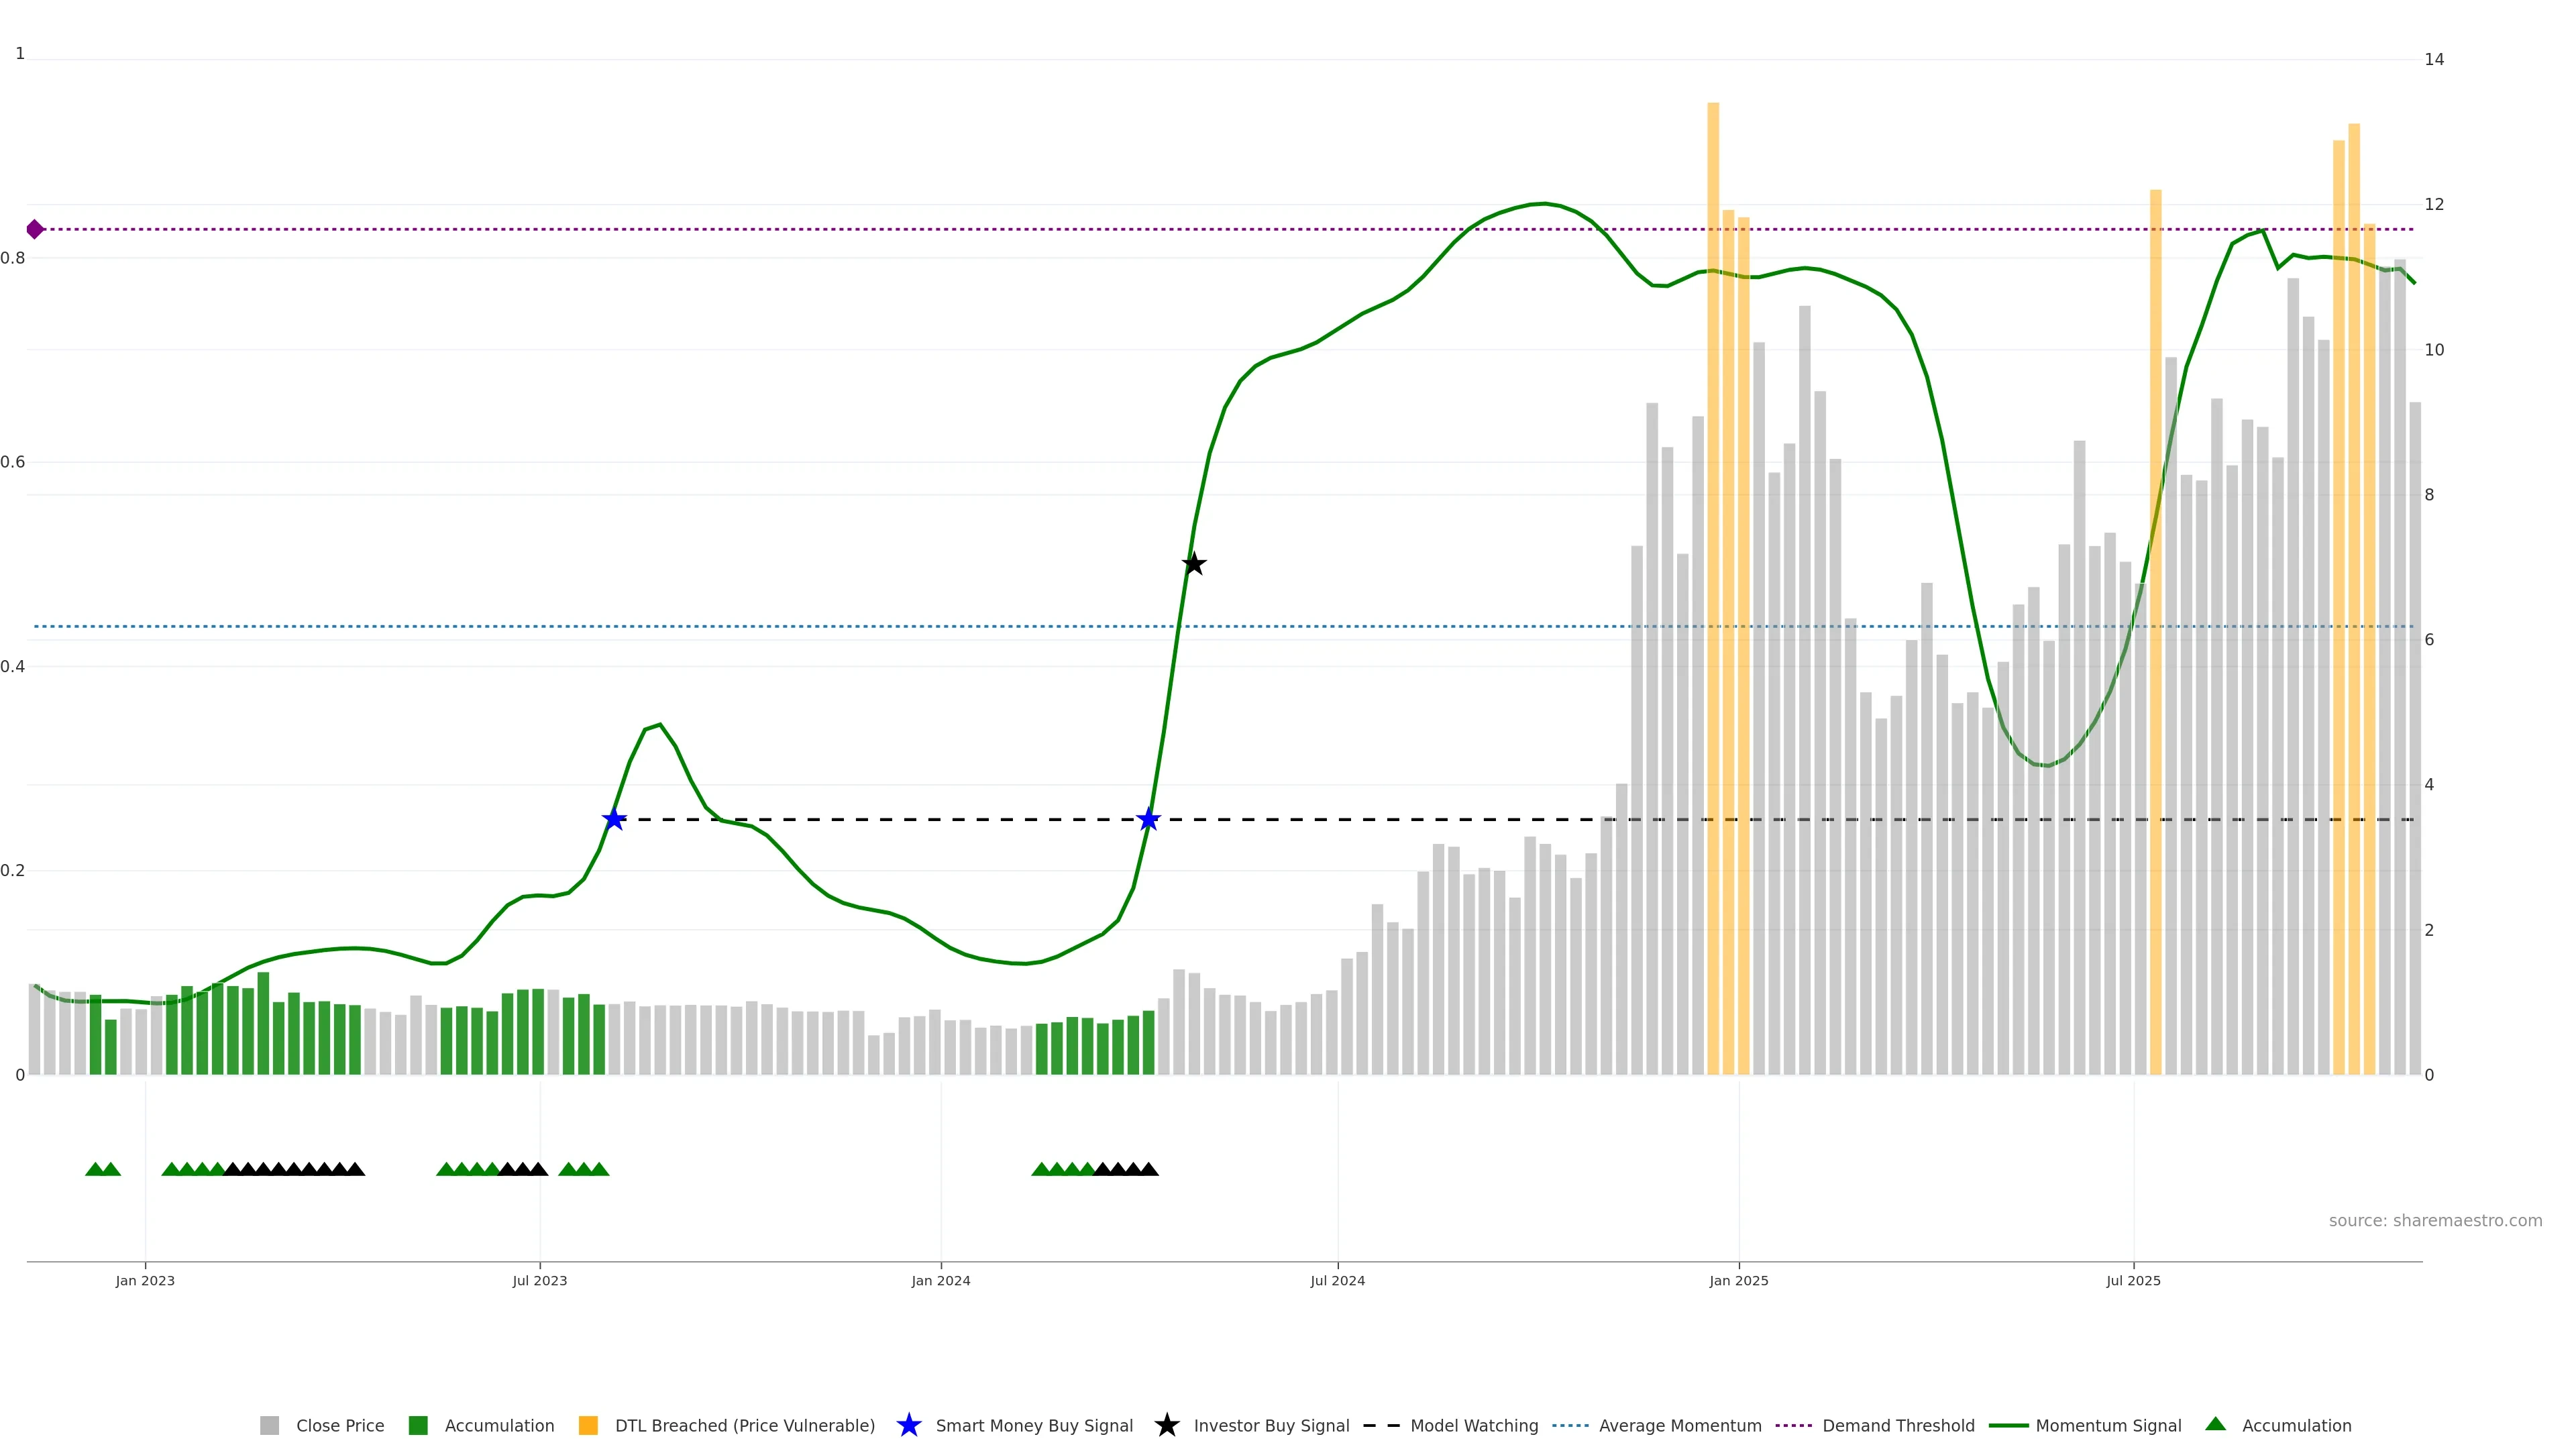The image size is (2576, 1449).
Task: Click the purple diamond Demand Threshold marker
Action: click(35, 229)
